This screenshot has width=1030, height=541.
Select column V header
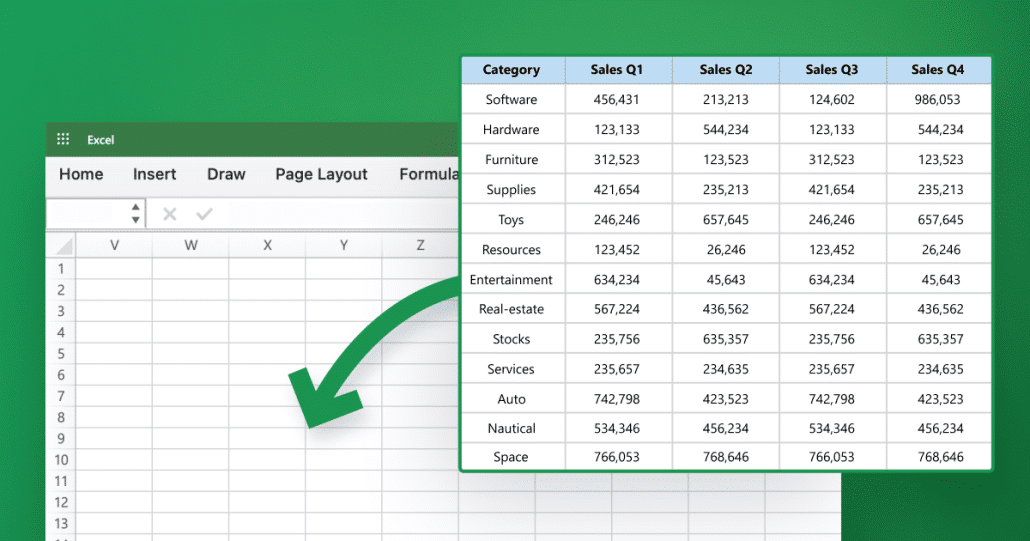(114, 246)
